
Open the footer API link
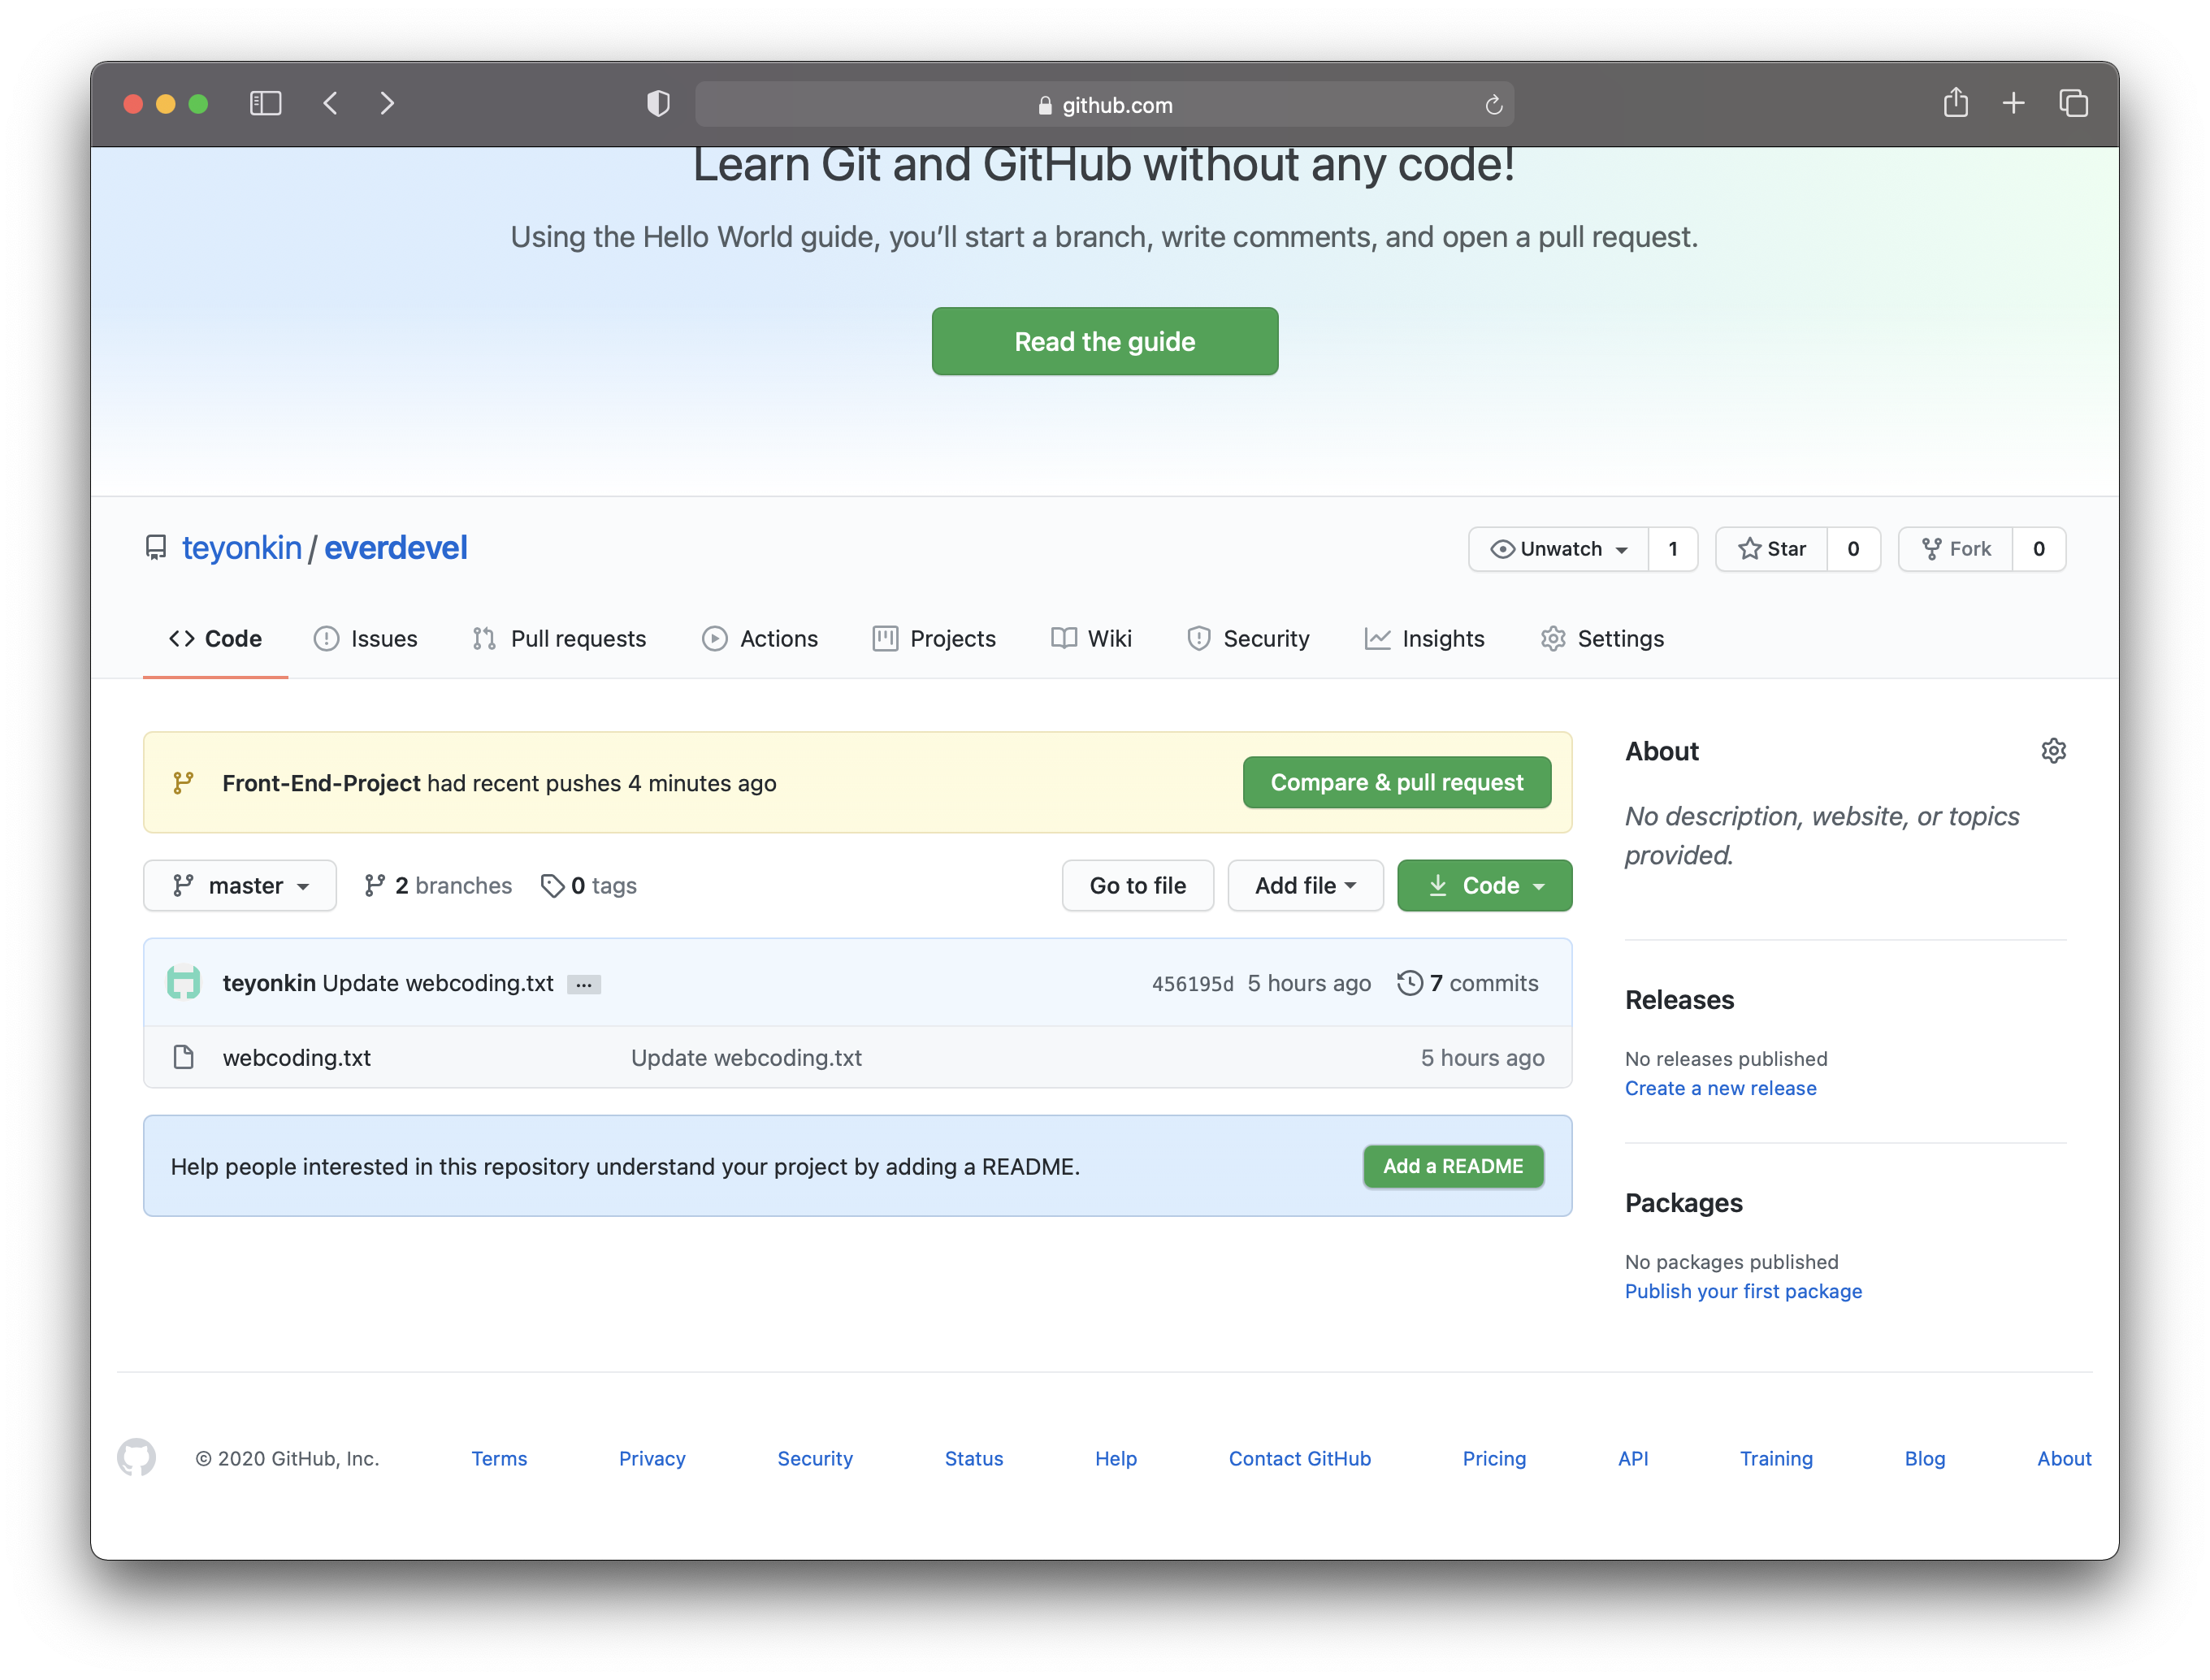(x=1633, y=1458)
